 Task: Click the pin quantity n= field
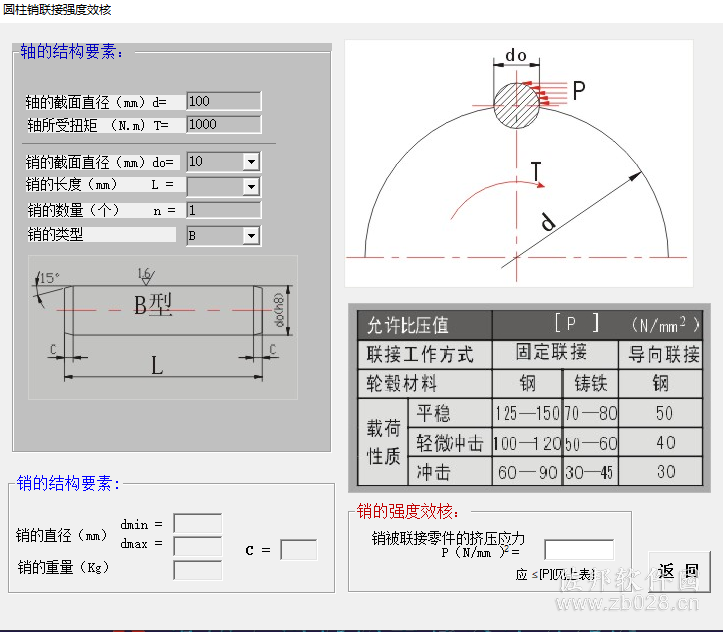pyautogui.click(x=224, y=210)
